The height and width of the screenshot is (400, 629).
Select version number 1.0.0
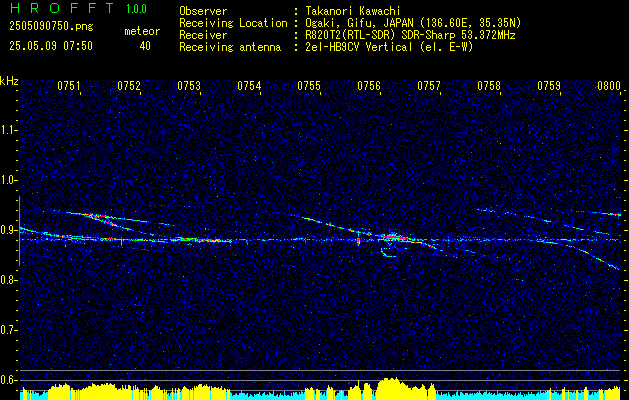[136, 8]
